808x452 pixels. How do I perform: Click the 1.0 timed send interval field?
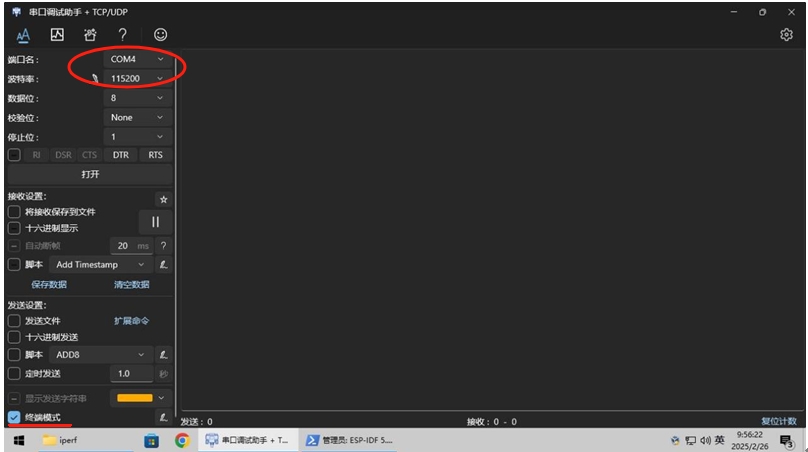(x=131, y=374)
